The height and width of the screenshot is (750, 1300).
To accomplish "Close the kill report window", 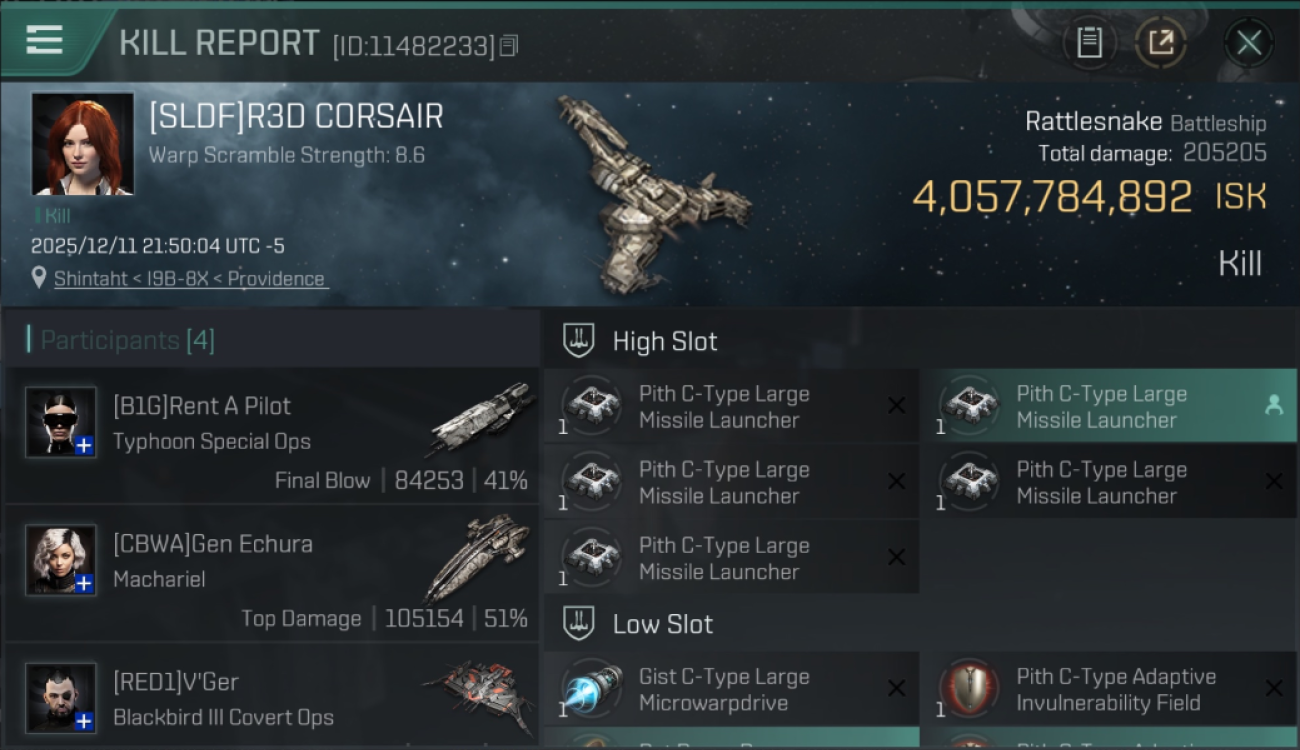I will coord(1249,42).
